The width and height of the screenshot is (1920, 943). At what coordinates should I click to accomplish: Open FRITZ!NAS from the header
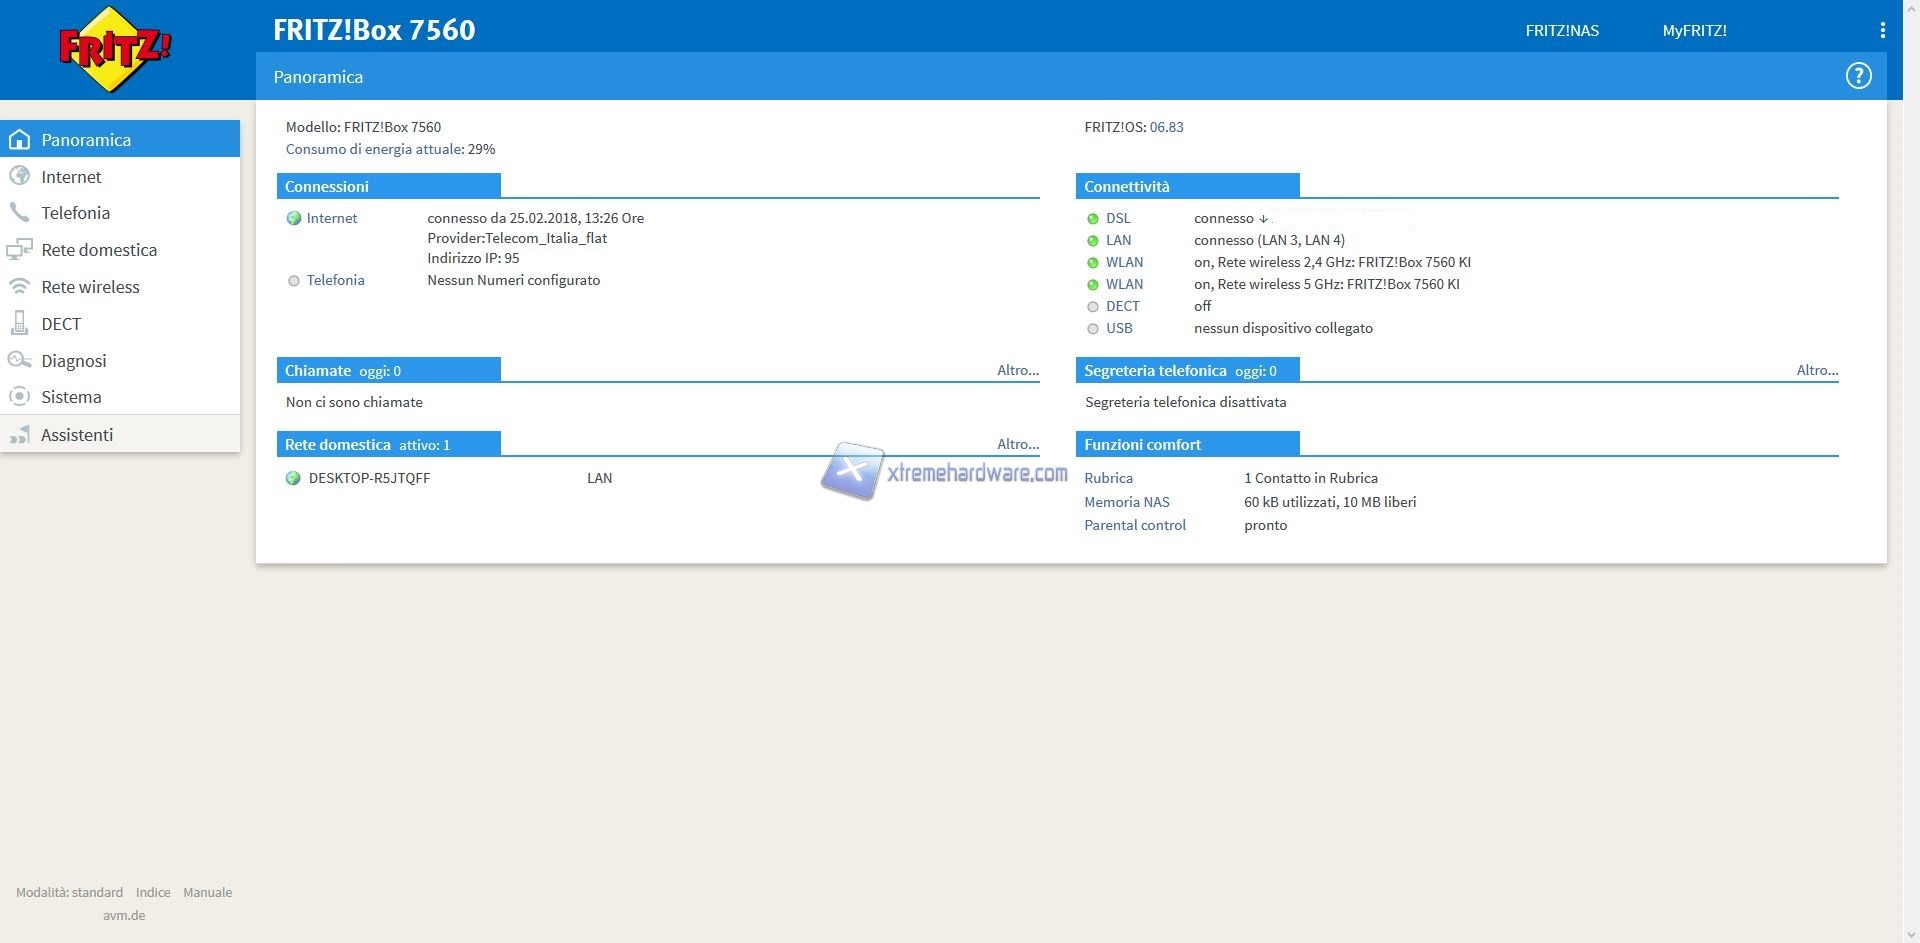coord(1561,31)
